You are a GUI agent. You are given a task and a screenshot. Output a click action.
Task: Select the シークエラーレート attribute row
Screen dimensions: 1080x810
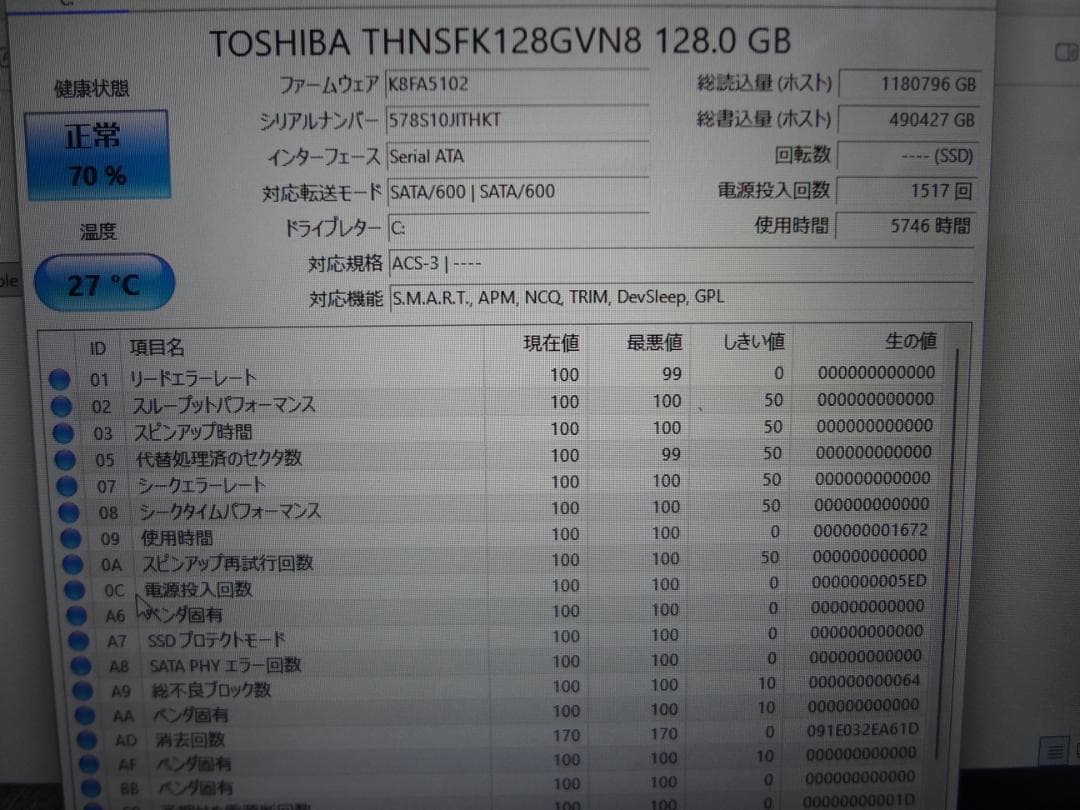[495, 482]
